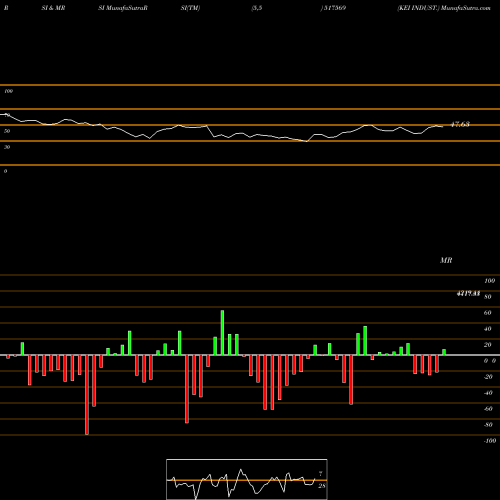Click the 517569 stock code text
500x500 pixels.
point(334,8)
